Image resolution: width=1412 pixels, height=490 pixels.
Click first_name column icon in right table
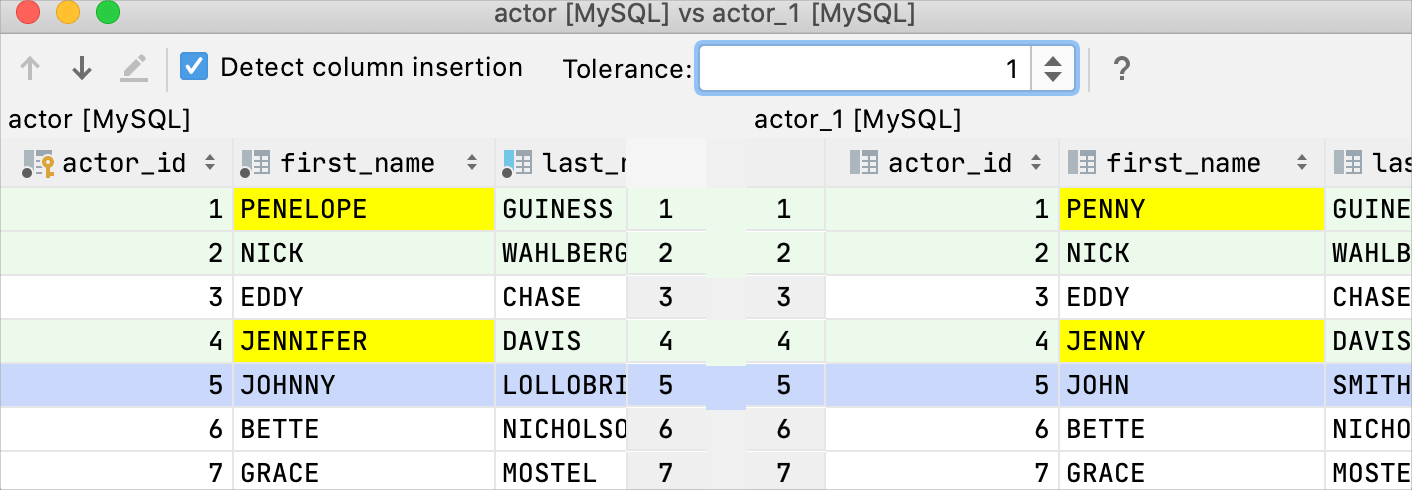(1082, 163)
